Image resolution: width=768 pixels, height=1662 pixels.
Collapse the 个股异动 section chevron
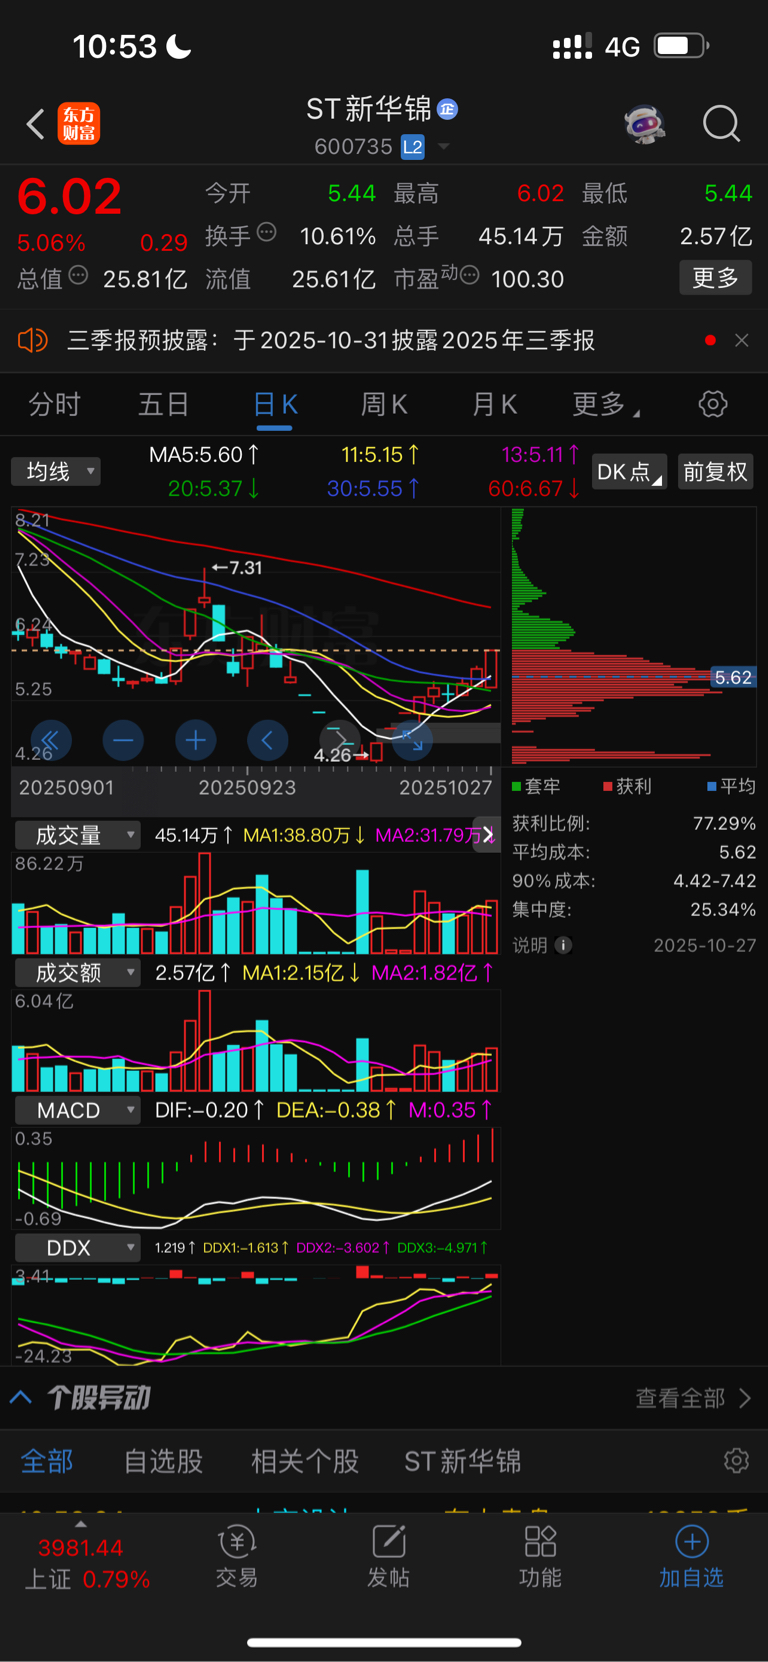click(21, 1397)
